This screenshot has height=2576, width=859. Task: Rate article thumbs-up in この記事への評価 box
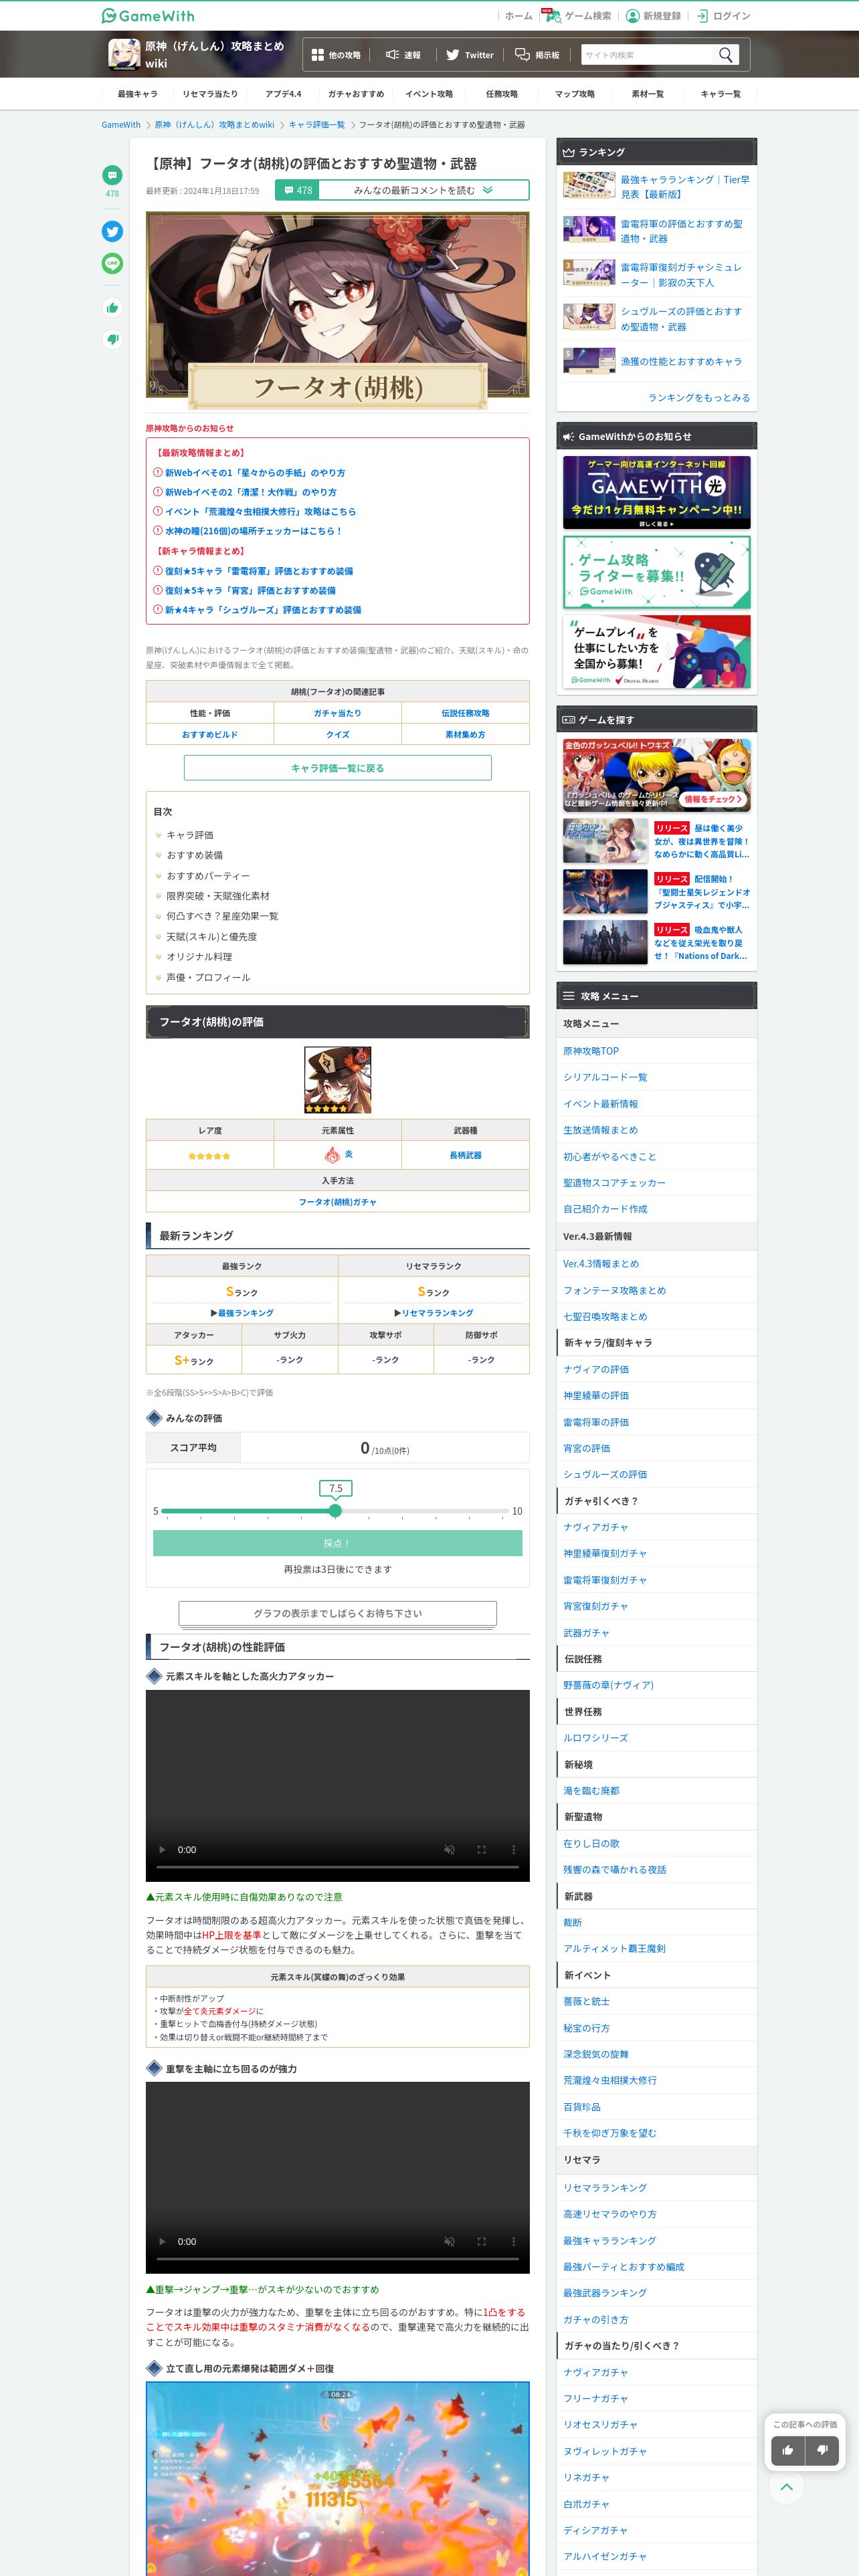(788, 2450)
